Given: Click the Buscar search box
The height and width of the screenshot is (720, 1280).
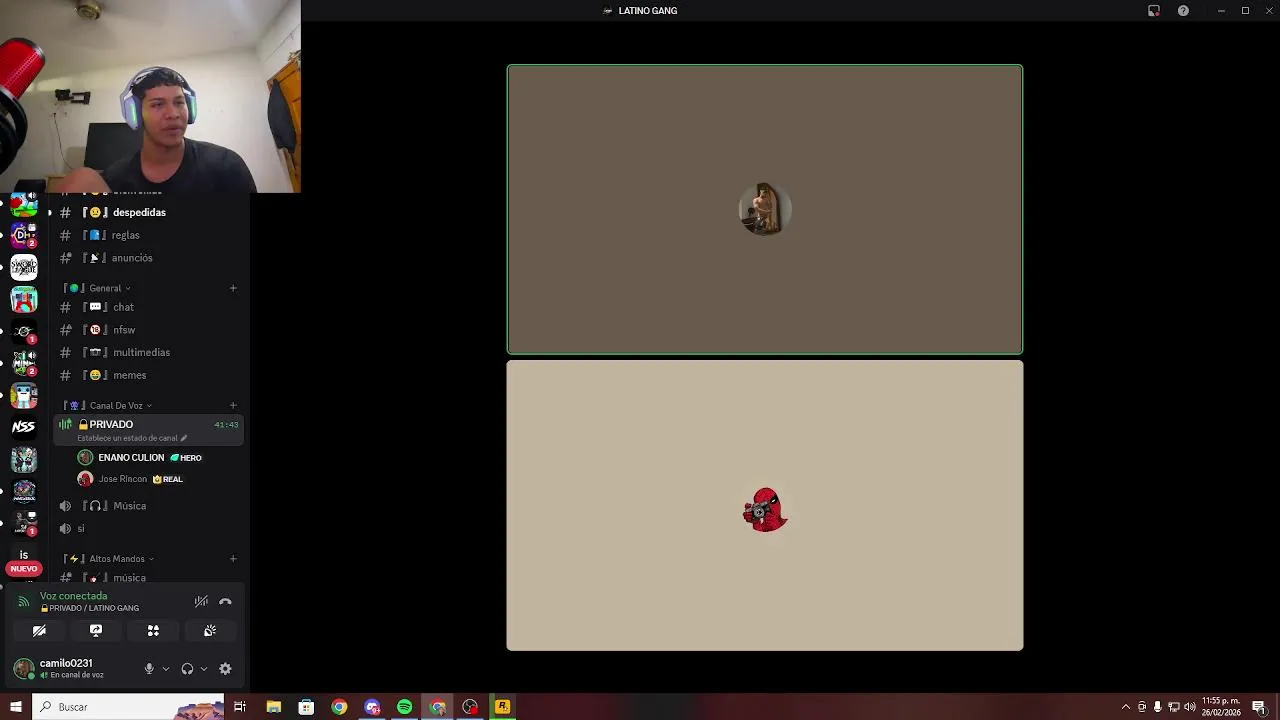Looking at the screenshot, I should [x=128, y=707].
